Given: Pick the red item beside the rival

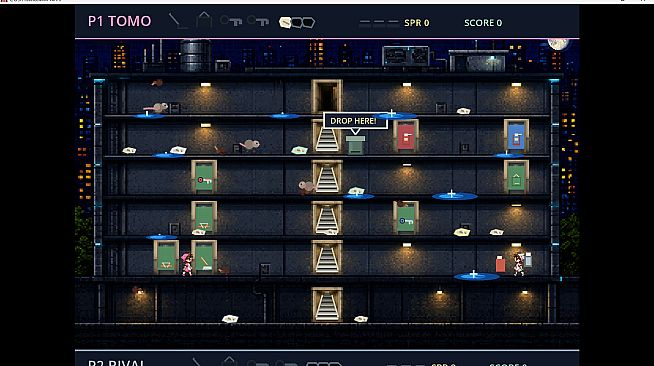Looking at the screenshot, I should (501, 264).
